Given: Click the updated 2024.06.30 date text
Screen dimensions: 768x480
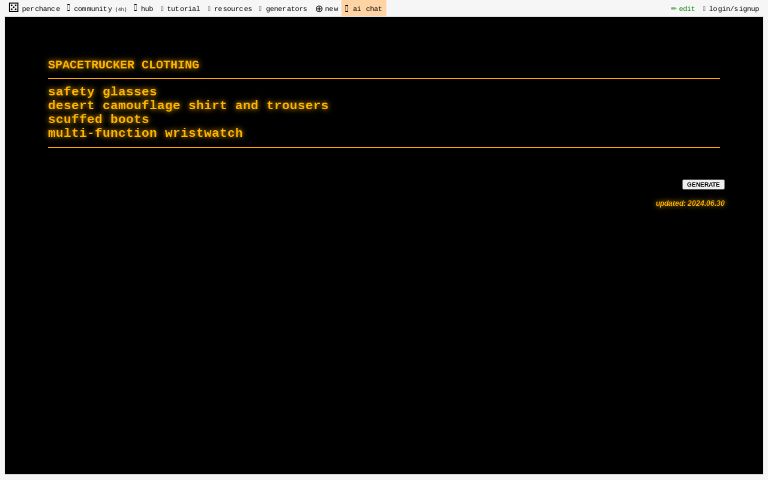Looking at the screenshot, I should pyautogui.click(x=690, y=203).
